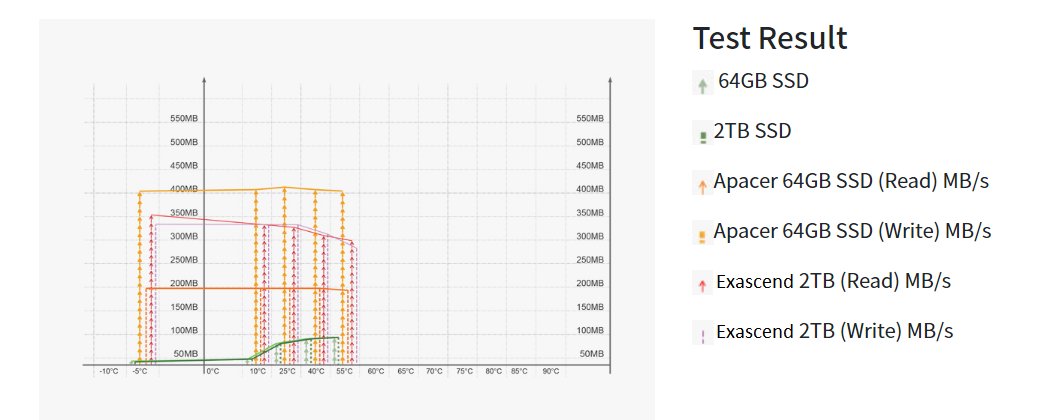This screenshot has width=1058, height=420.
Task: Click the 60°C label on the temperature axis
Action: 376,372
